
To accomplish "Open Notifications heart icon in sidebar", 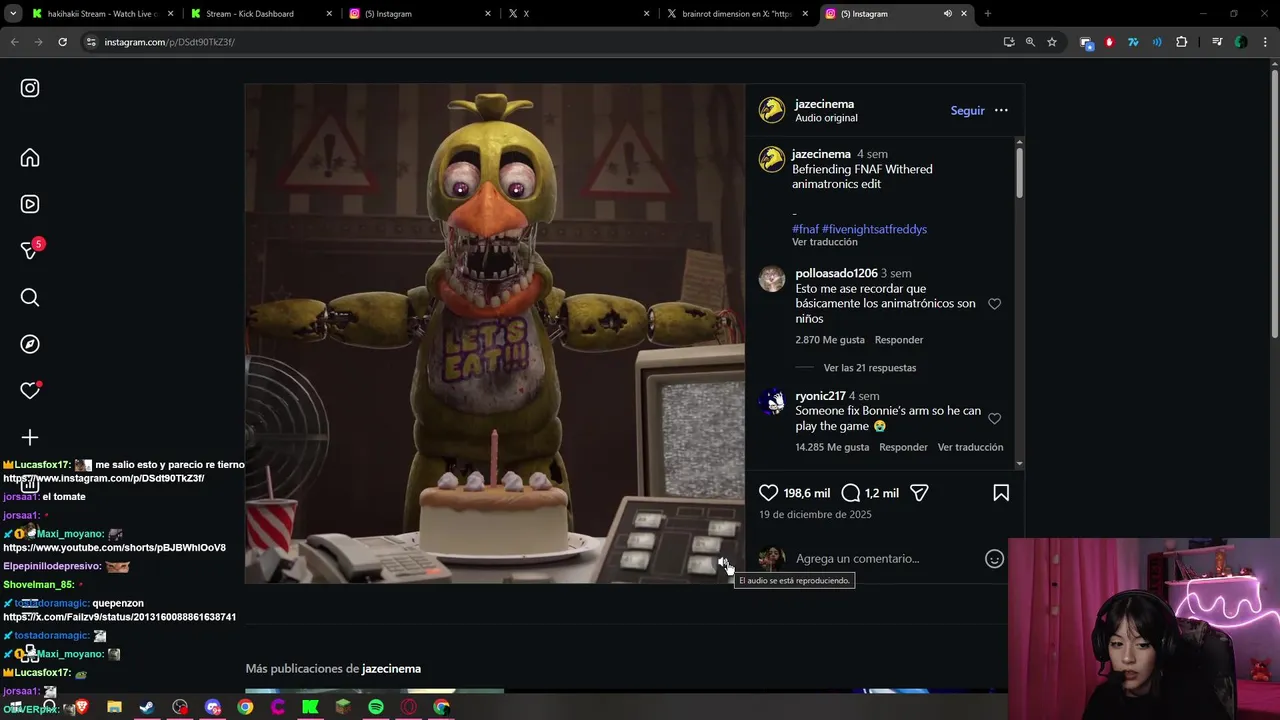I will 30,391.
